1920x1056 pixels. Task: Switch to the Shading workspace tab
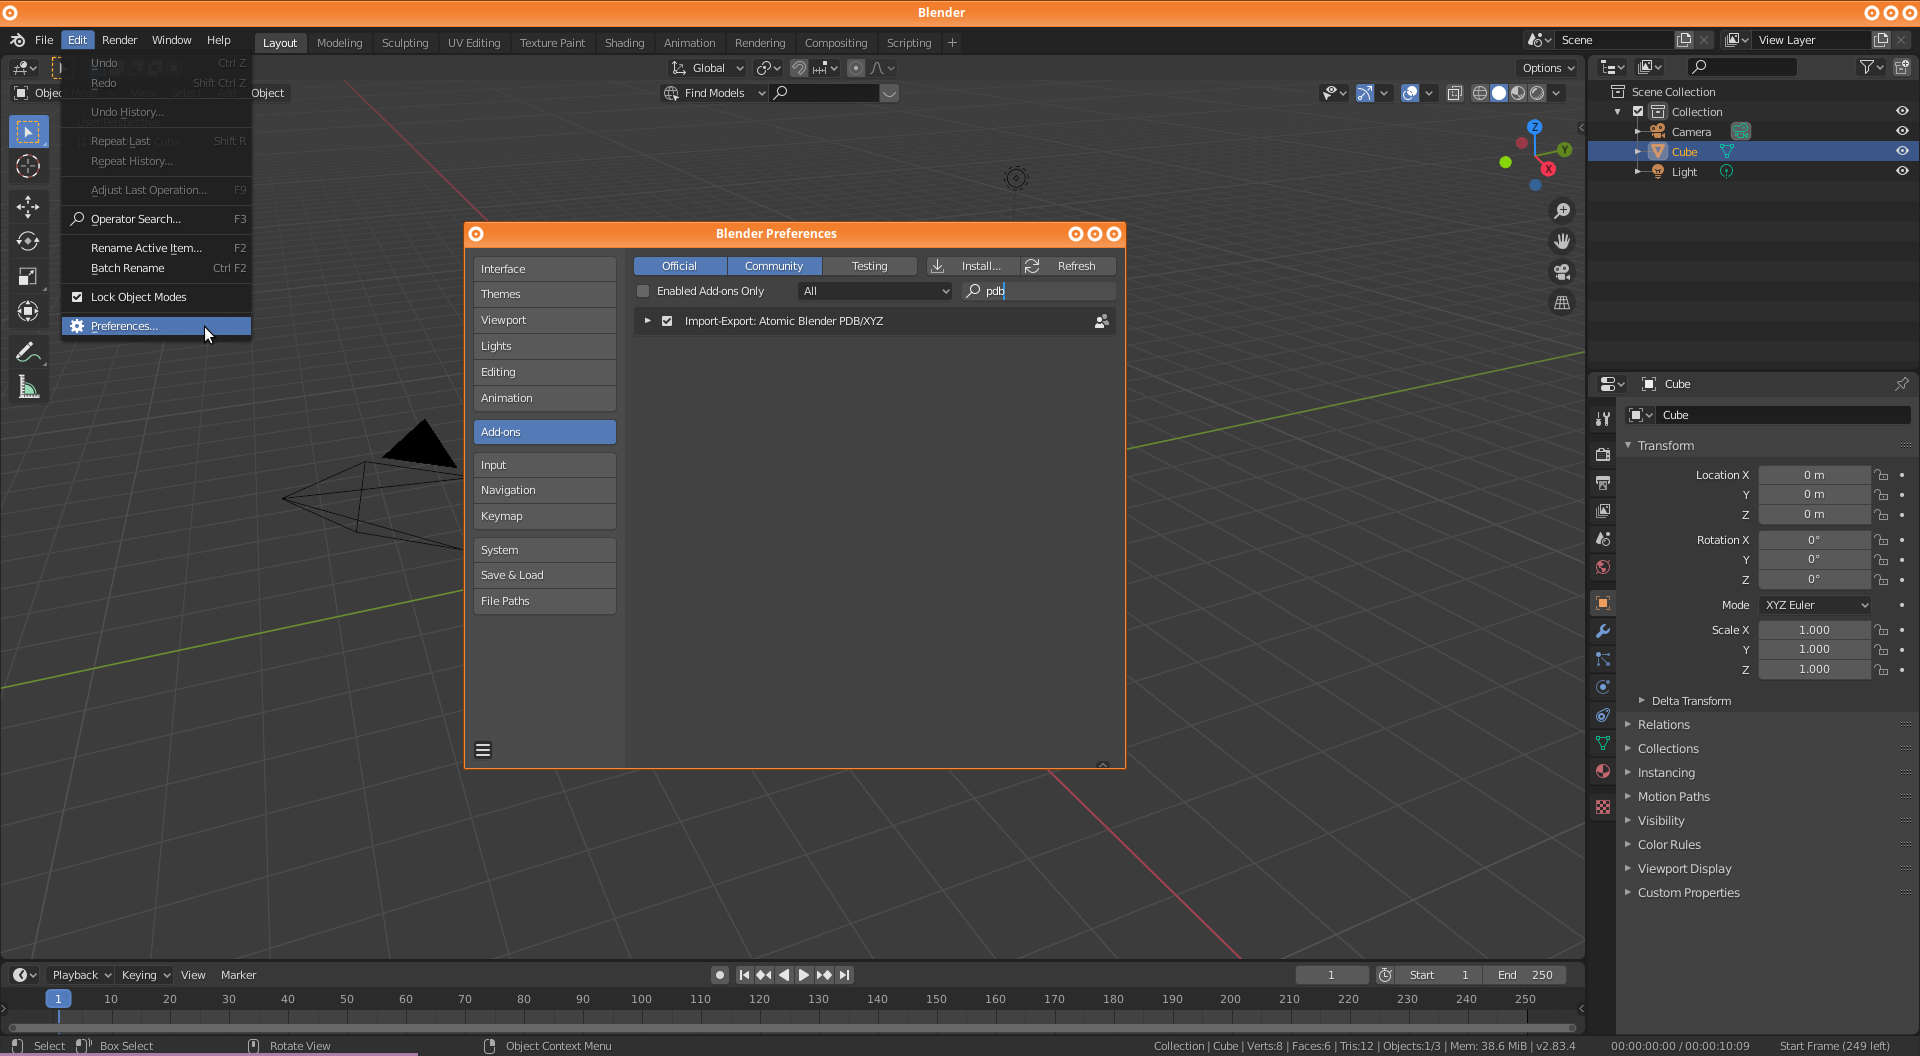click(624, 43)
